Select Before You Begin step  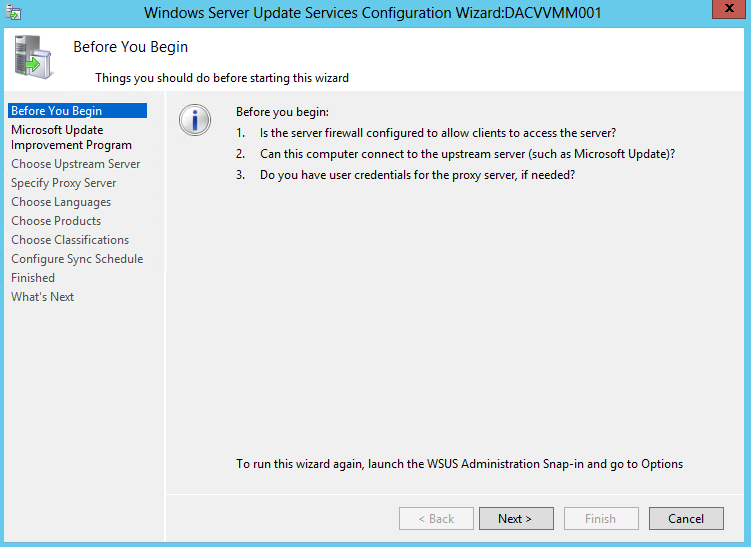pos(78,111)
